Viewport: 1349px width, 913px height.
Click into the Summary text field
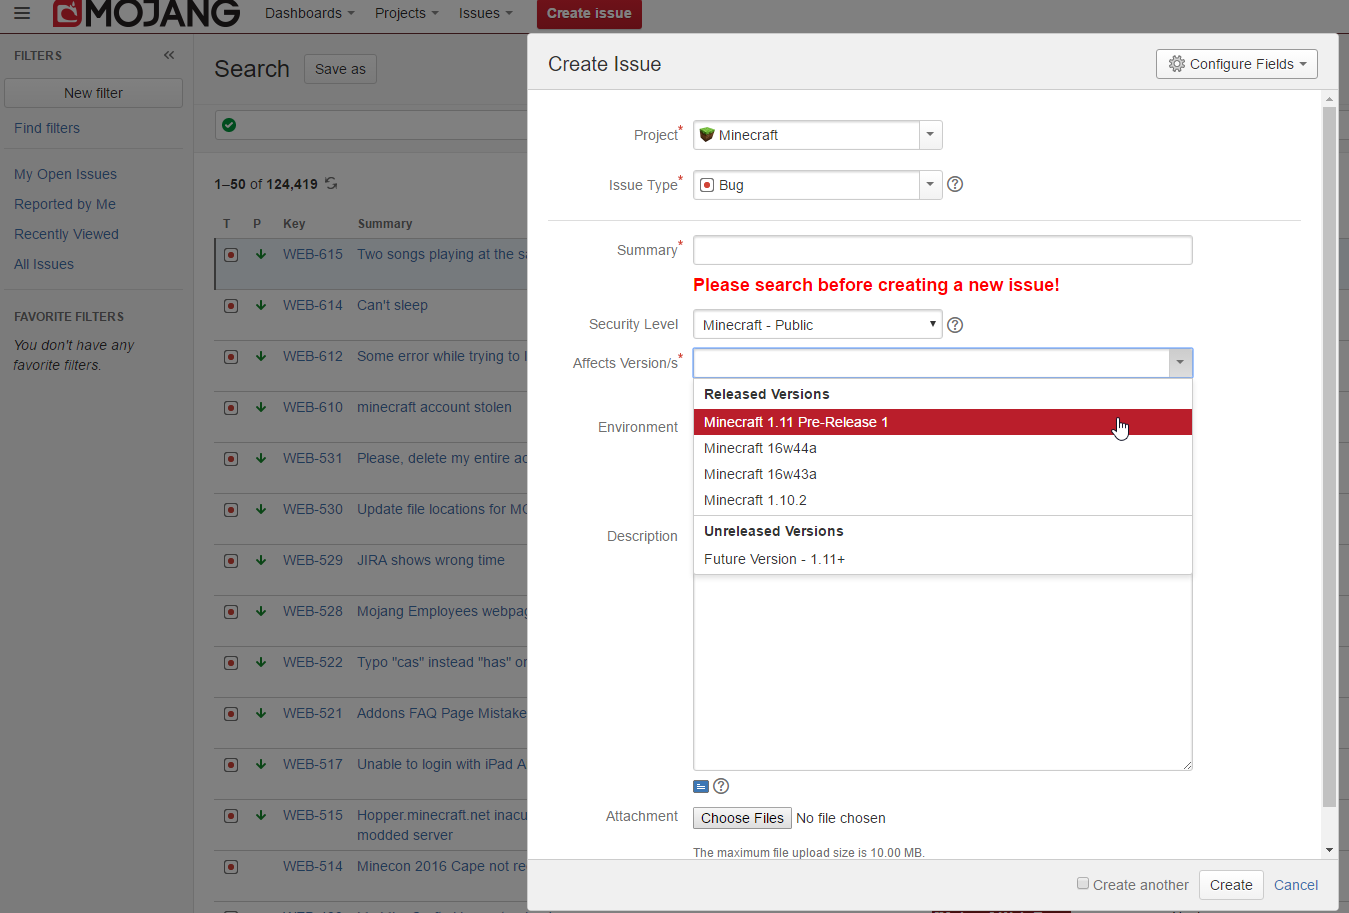942,250
